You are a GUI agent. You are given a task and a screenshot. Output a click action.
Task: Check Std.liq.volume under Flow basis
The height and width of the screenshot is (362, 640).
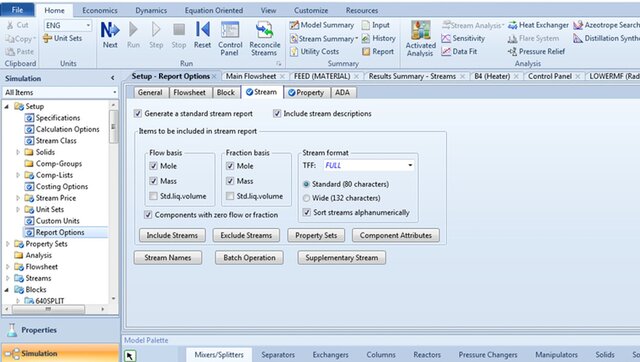153,196
